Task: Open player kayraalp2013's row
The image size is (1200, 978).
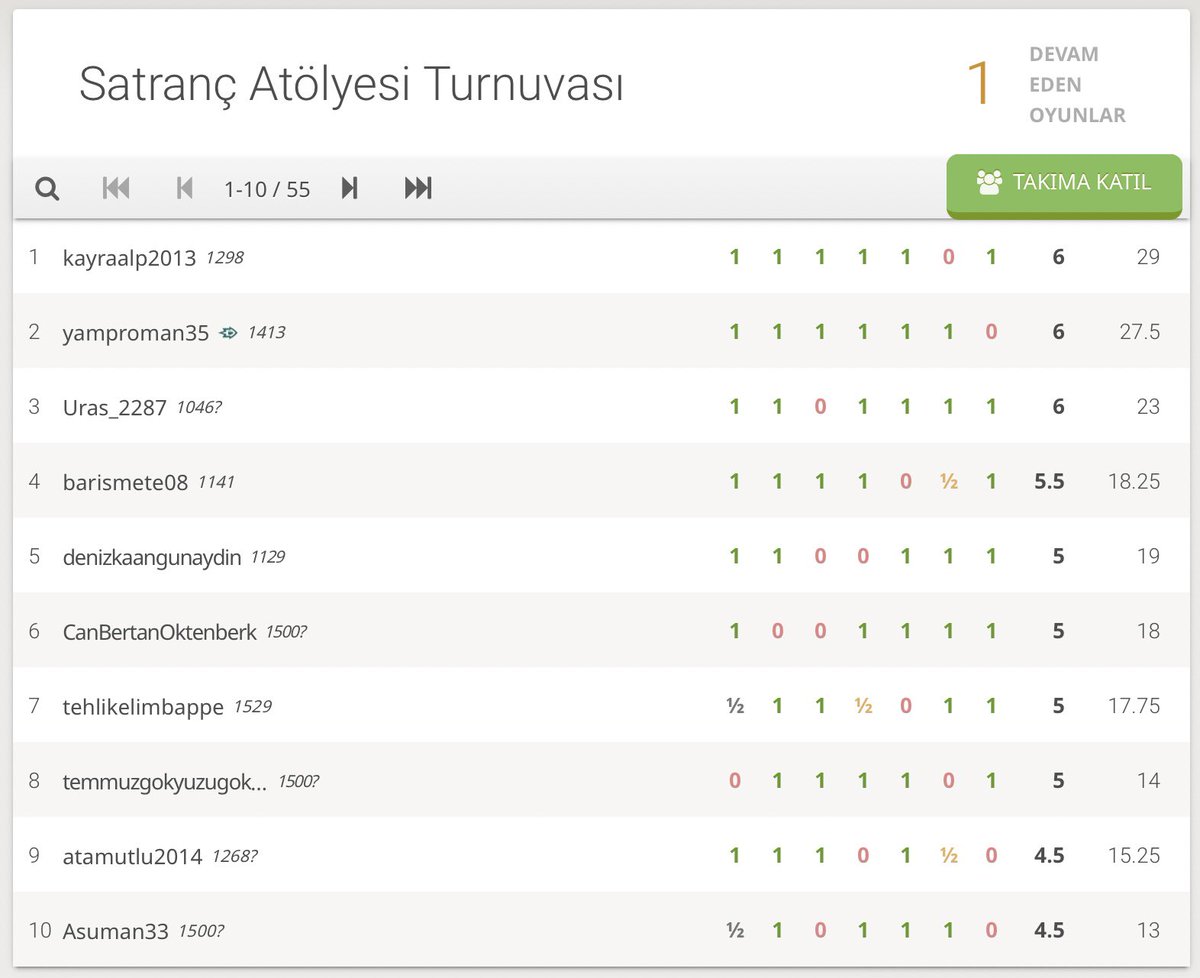Action: click(600, 256)
